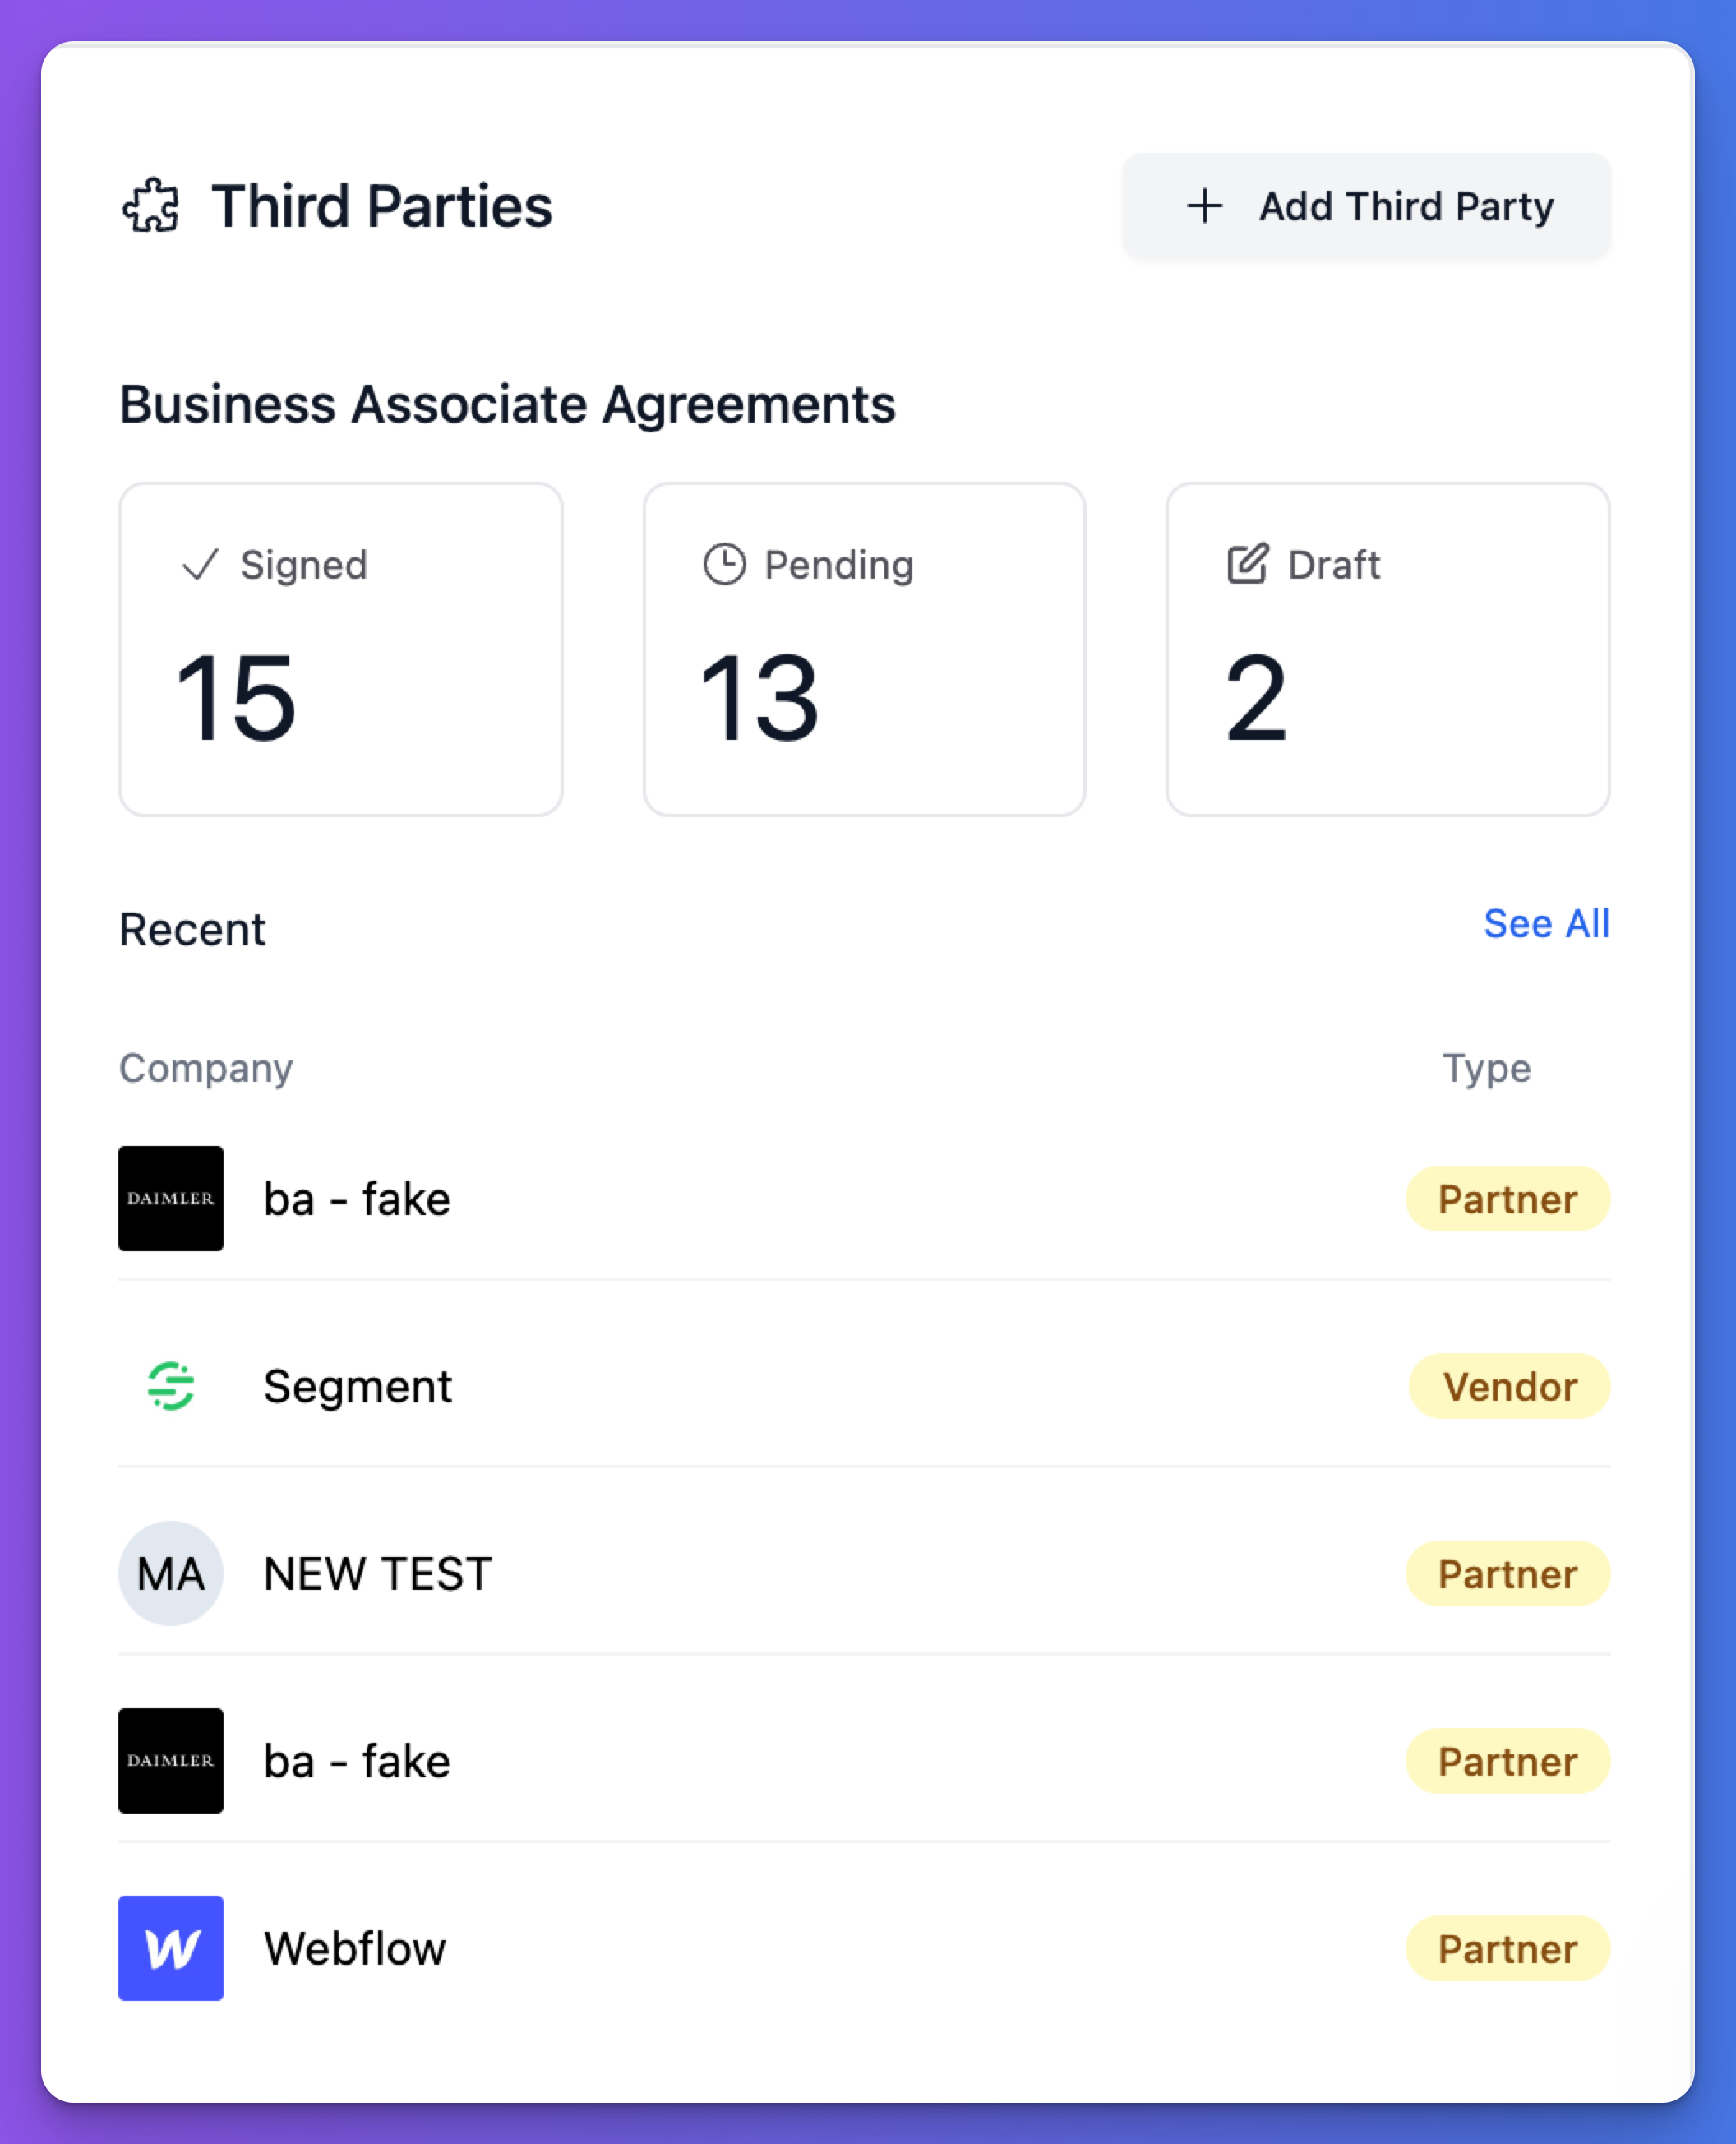Open the Draft agreements card showing 2
Viewport: 1736px width, 2144px height.
(x=1388, y=650)
